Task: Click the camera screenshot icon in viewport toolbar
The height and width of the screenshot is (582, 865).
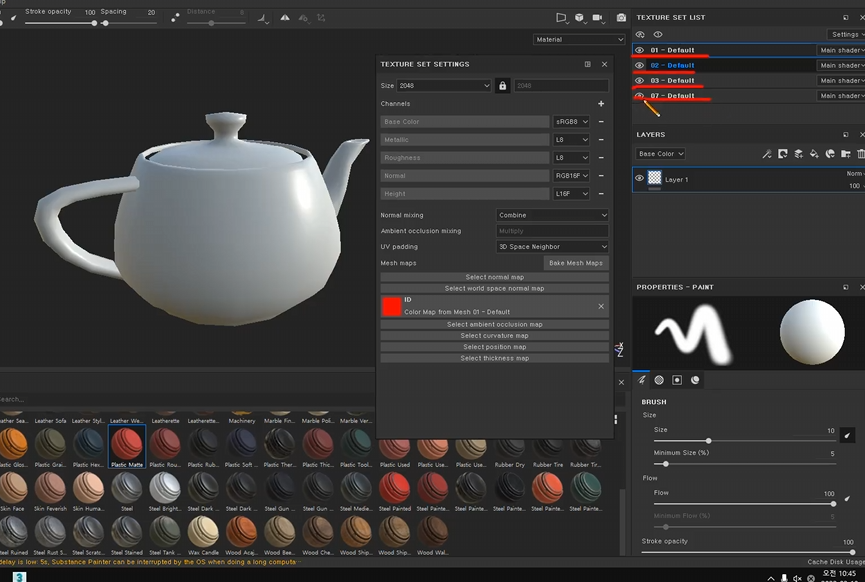Action: pyautogui.click(x=621, y=18)
